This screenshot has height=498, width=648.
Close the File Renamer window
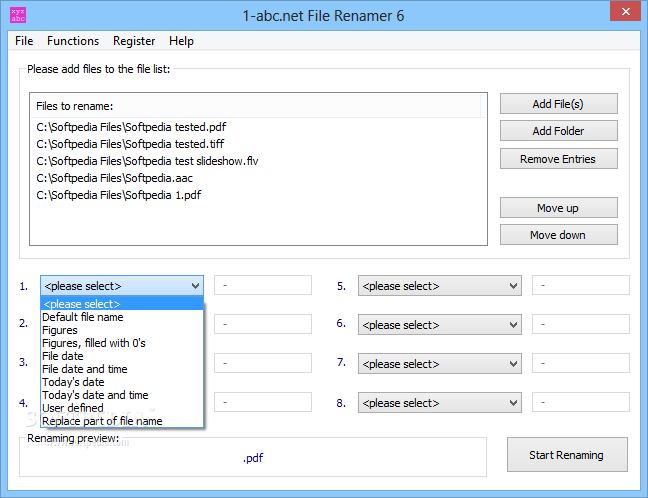625,11
